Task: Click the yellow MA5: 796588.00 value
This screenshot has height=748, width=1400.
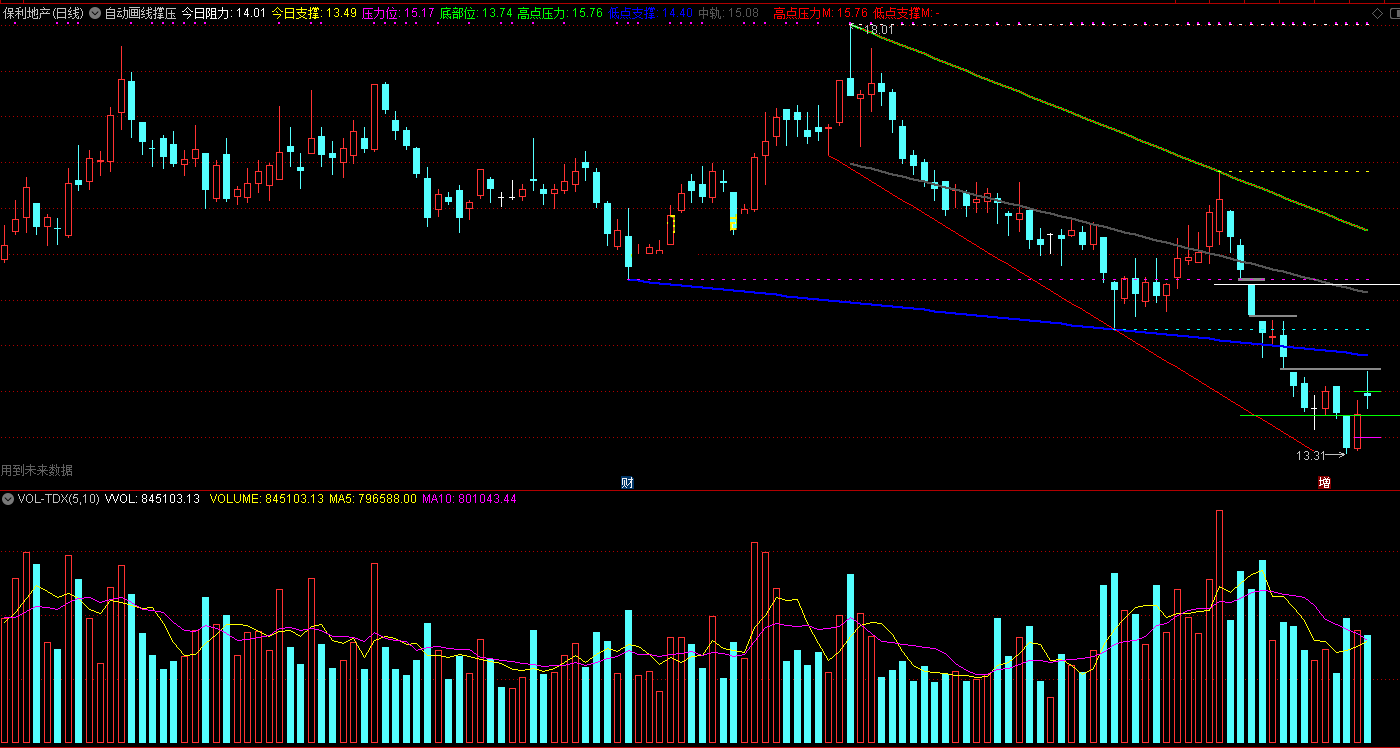Action: (373, 498)
